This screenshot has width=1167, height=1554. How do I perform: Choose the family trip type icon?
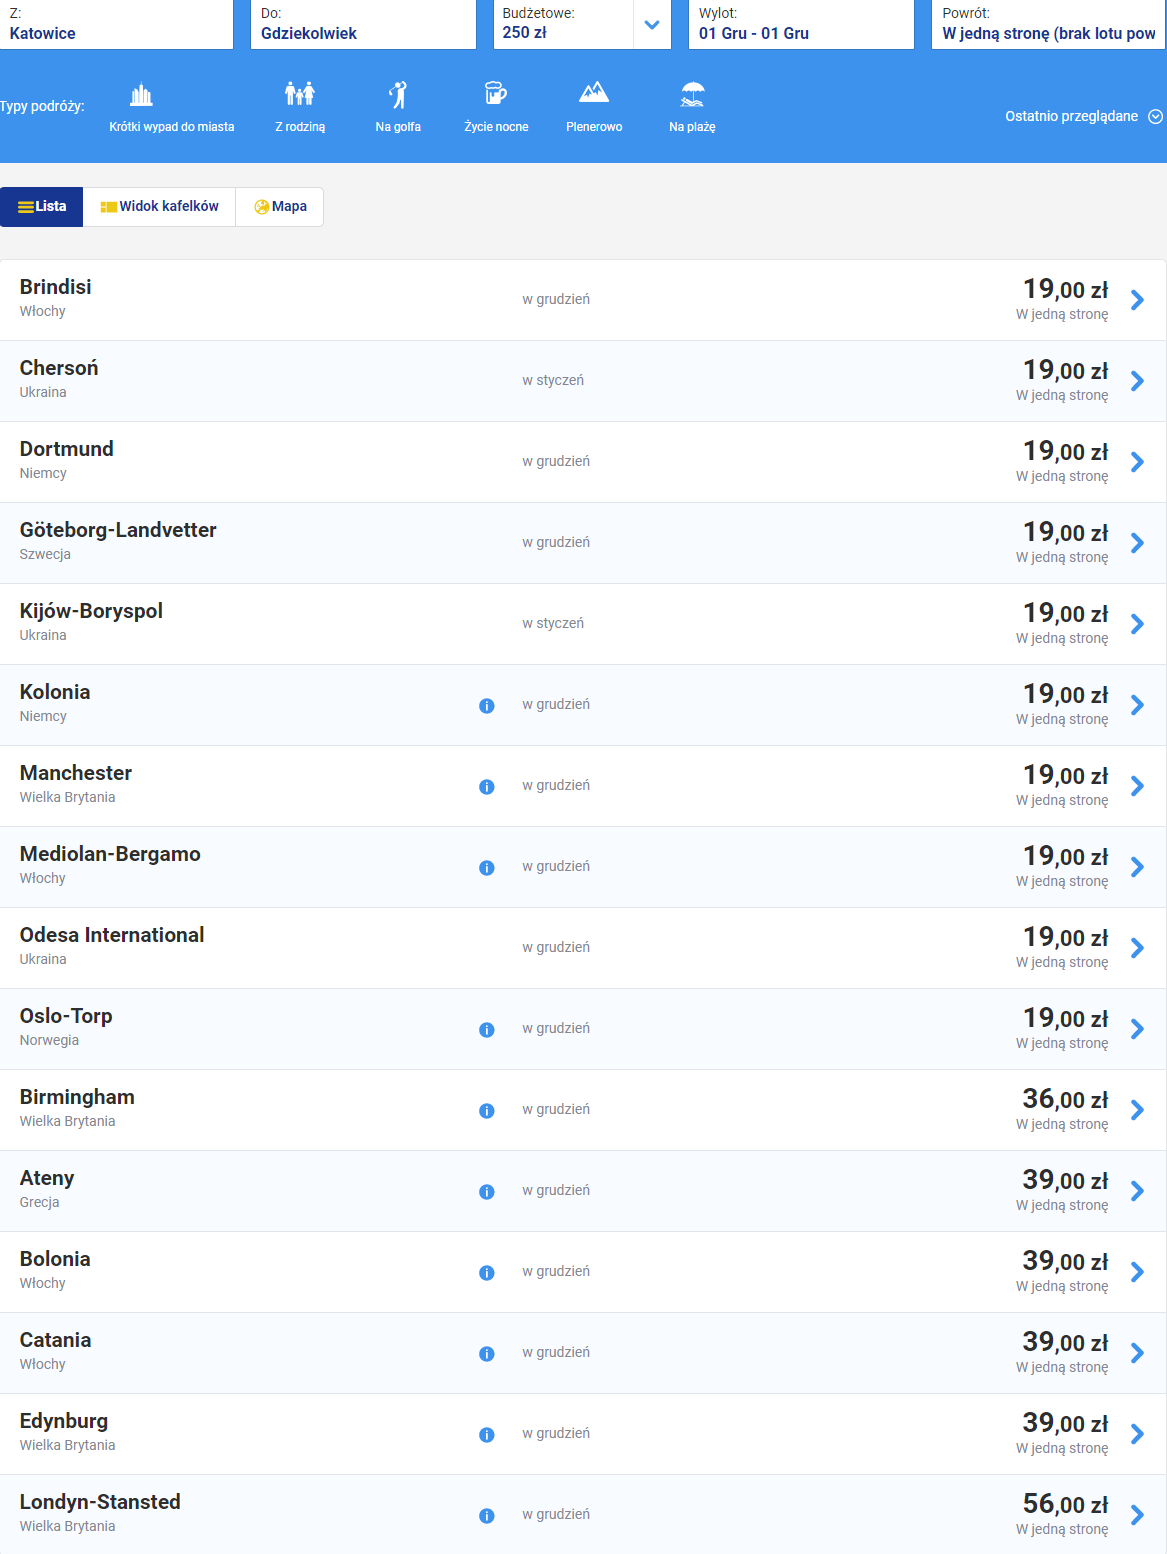(300, 95)
